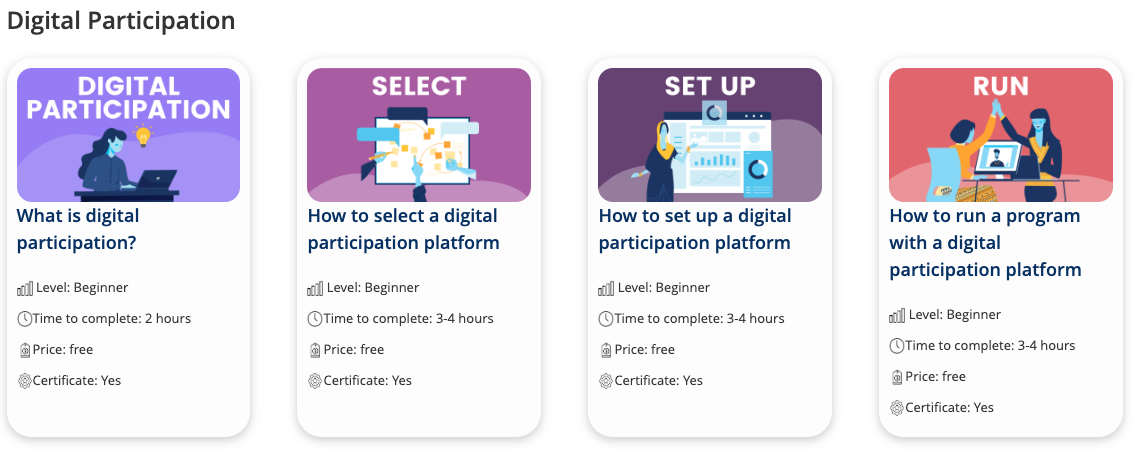Open "How to run a program" course link
This screenshot has width=1136, height=462.
(985, 243)
